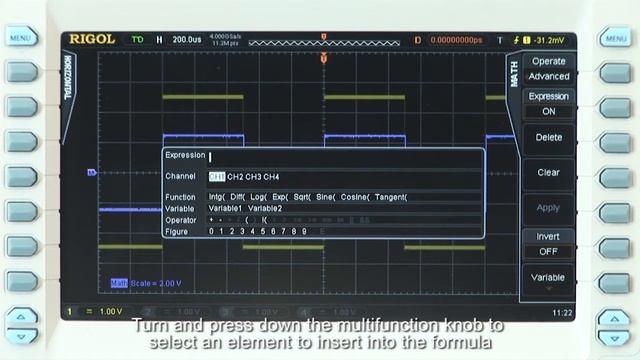Toggle Expression ON setting
This screenshot has height=360, width=640.
[549, 104]
